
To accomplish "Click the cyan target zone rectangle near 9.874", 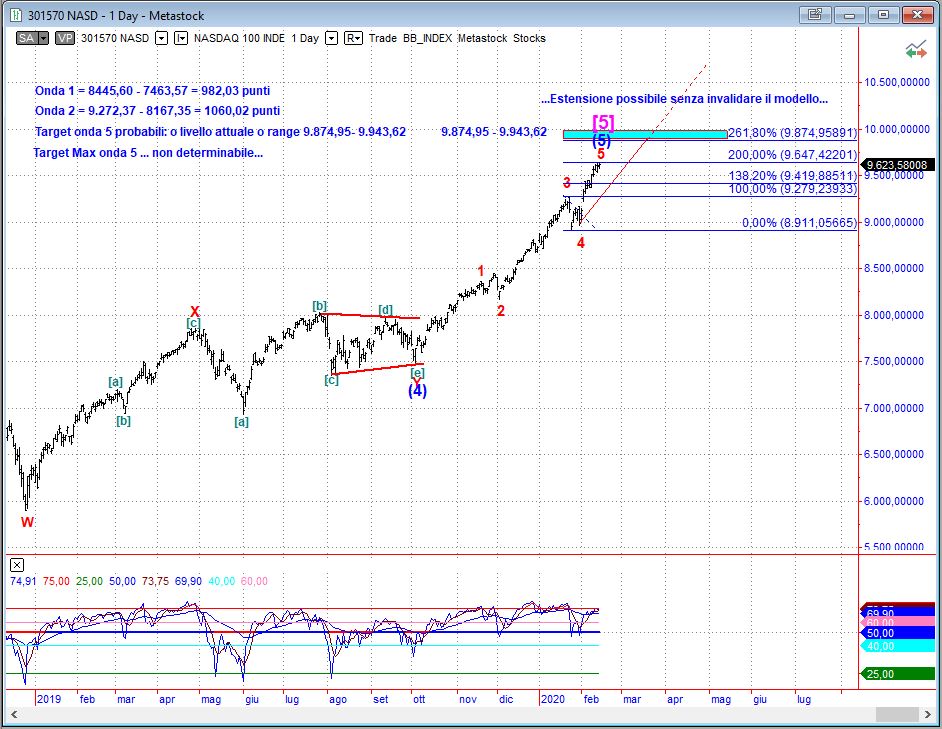I will pyautogui.click(x=644, y=134).
